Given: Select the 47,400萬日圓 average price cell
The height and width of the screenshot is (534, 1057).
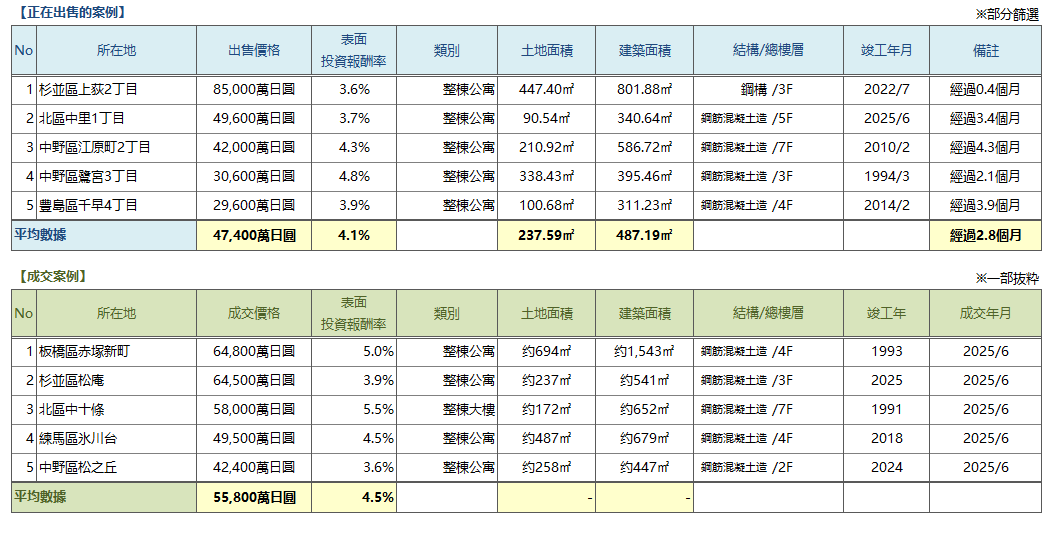Looking at the screenshot, I should tap(254, 236).
